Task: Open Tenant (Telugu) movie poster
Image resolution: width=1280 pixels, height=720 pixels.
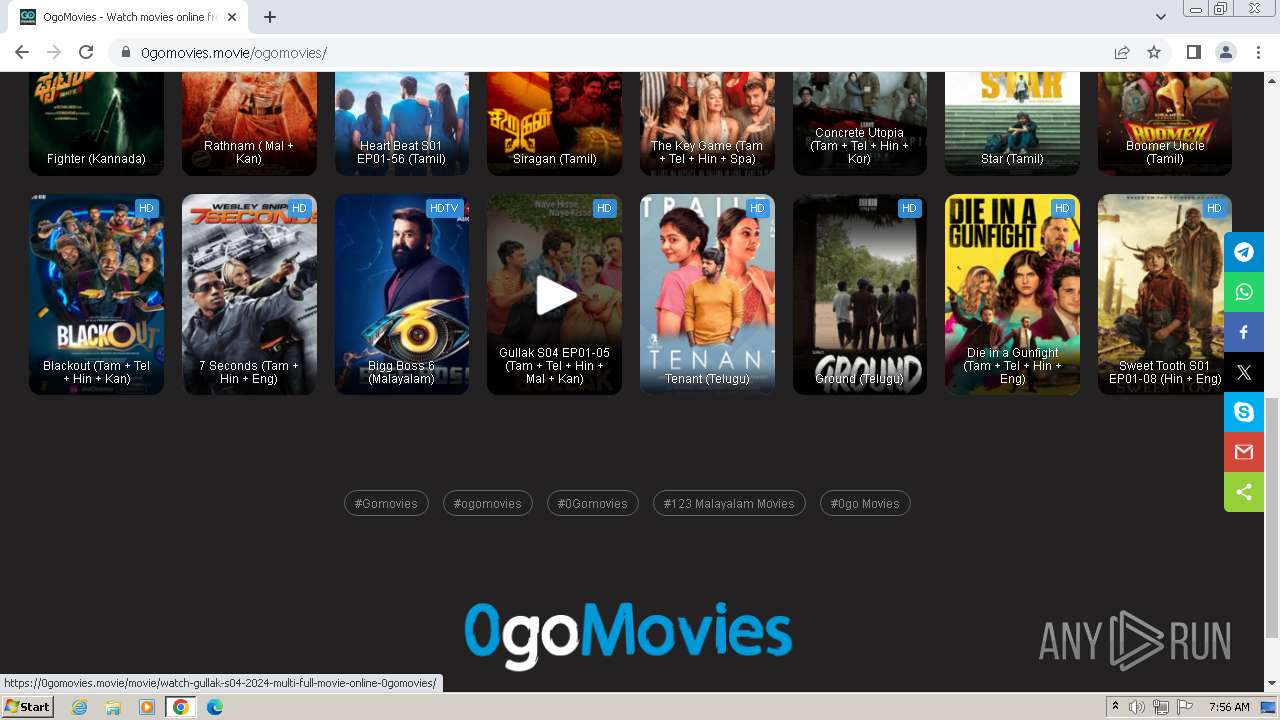Action: point(707,294)
